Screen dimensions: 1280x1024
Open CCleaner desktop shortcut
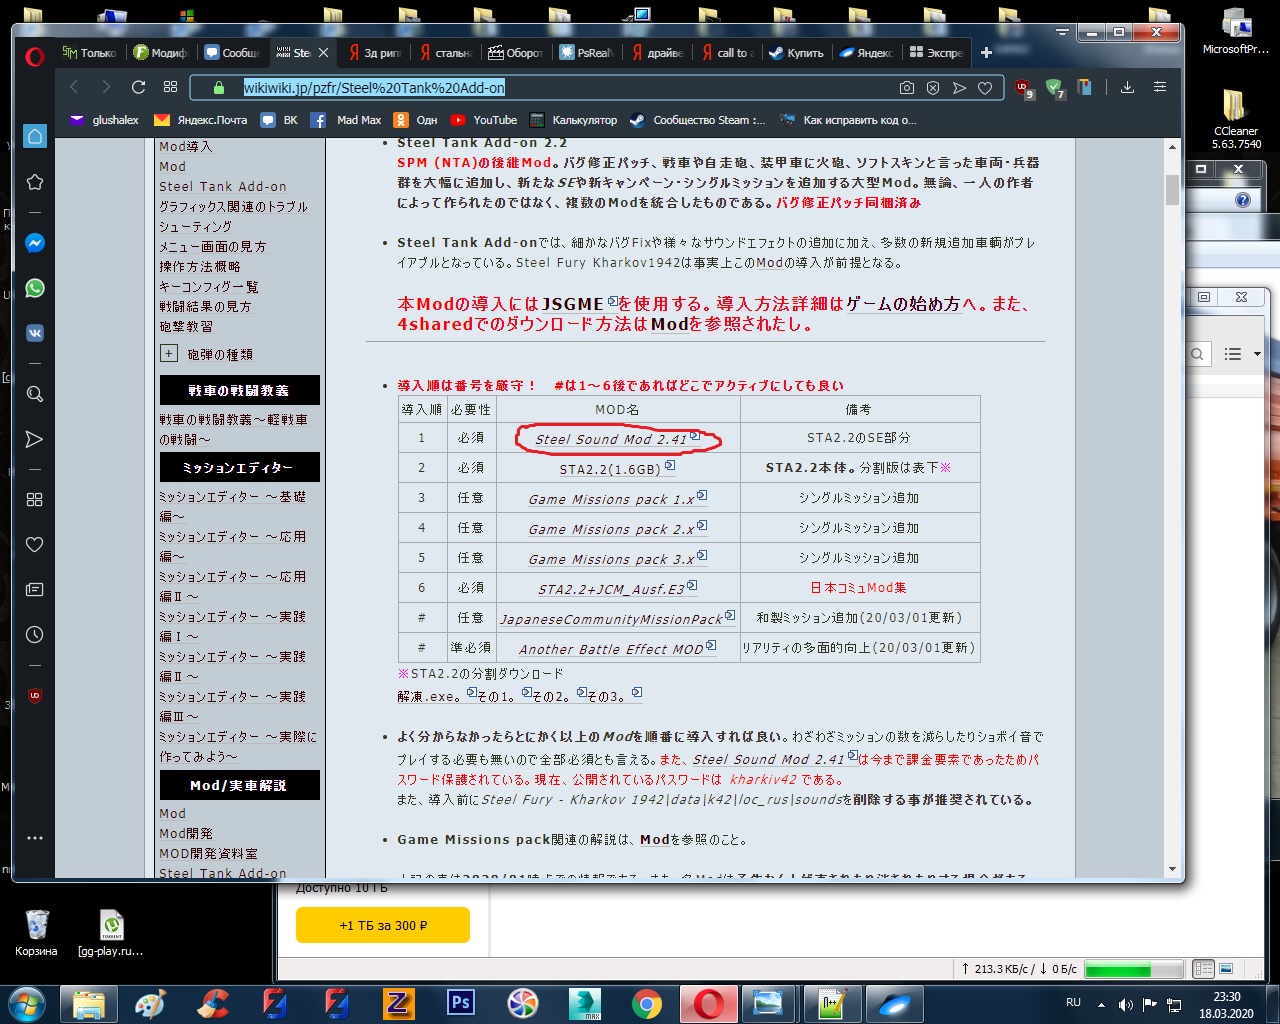point(1236,118)
